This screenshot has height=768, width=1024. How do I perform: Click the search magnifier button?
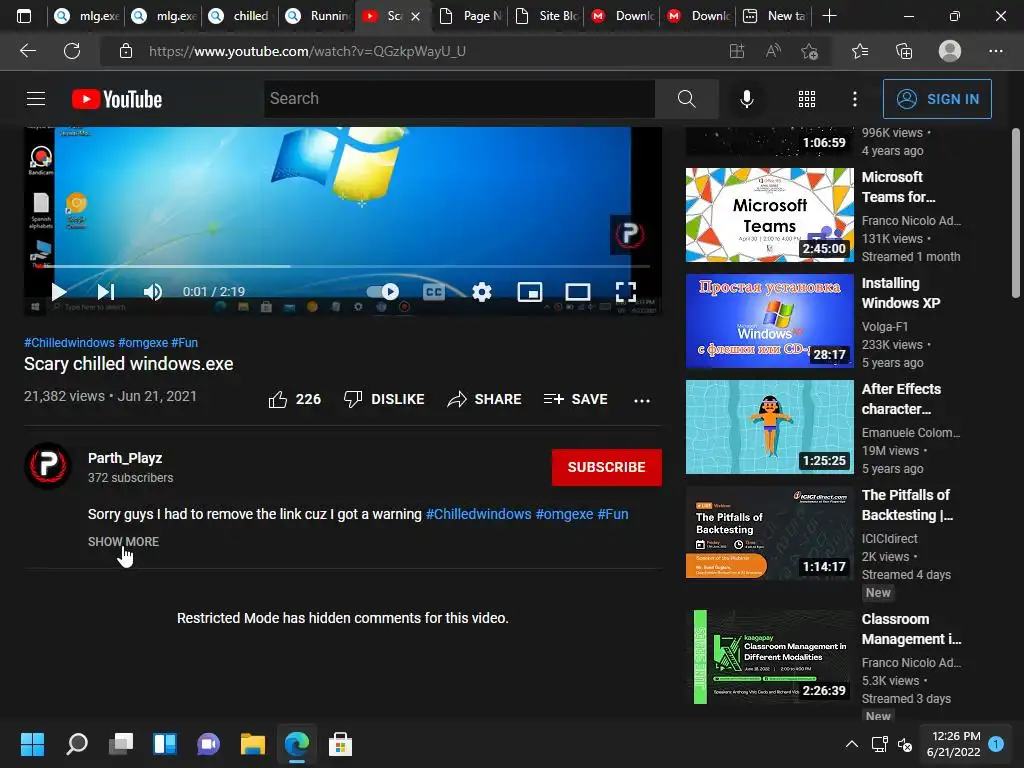click(686, 99)
